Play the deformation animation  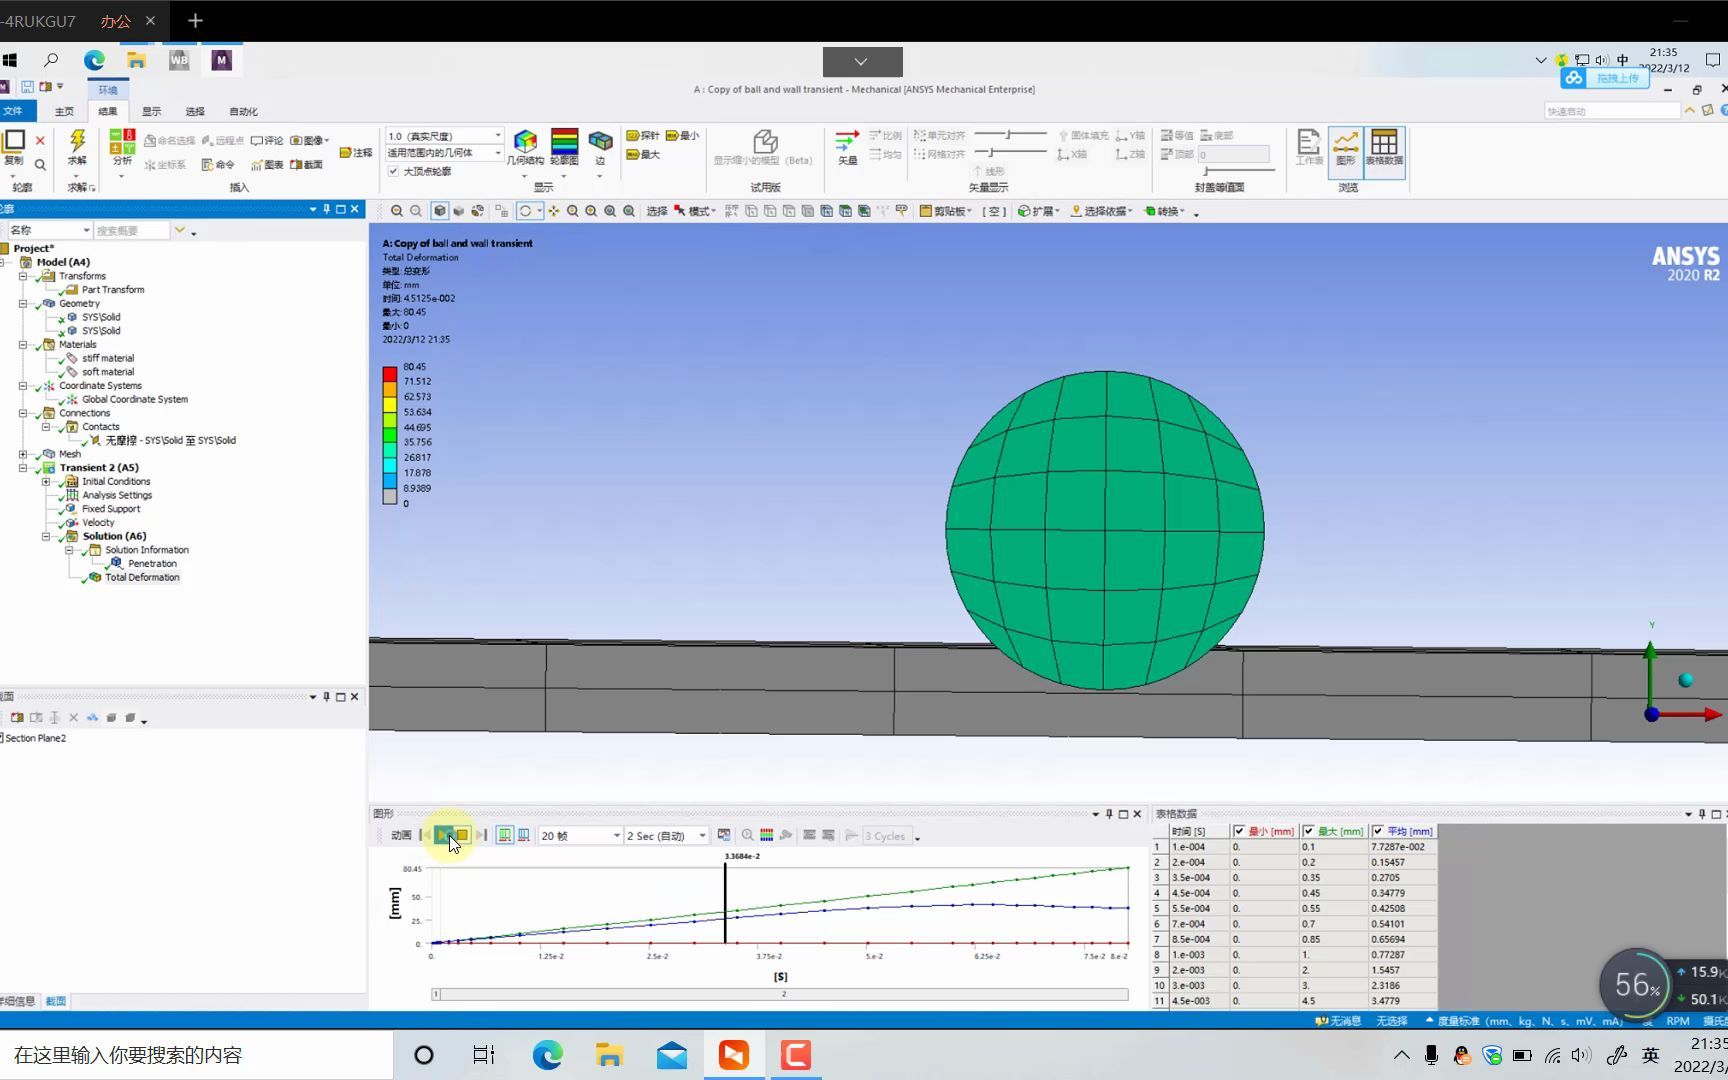pos(443,835)
